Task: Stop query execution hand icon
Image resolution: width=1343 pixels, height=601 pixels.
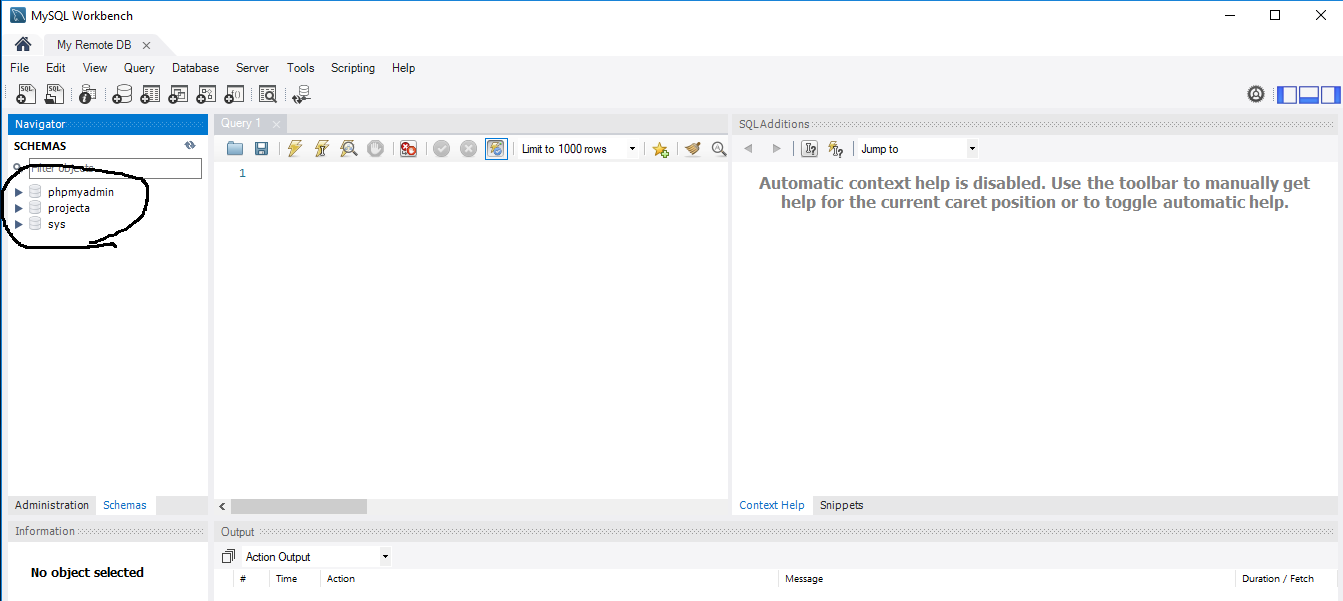Action: click(x=375, y=149)
